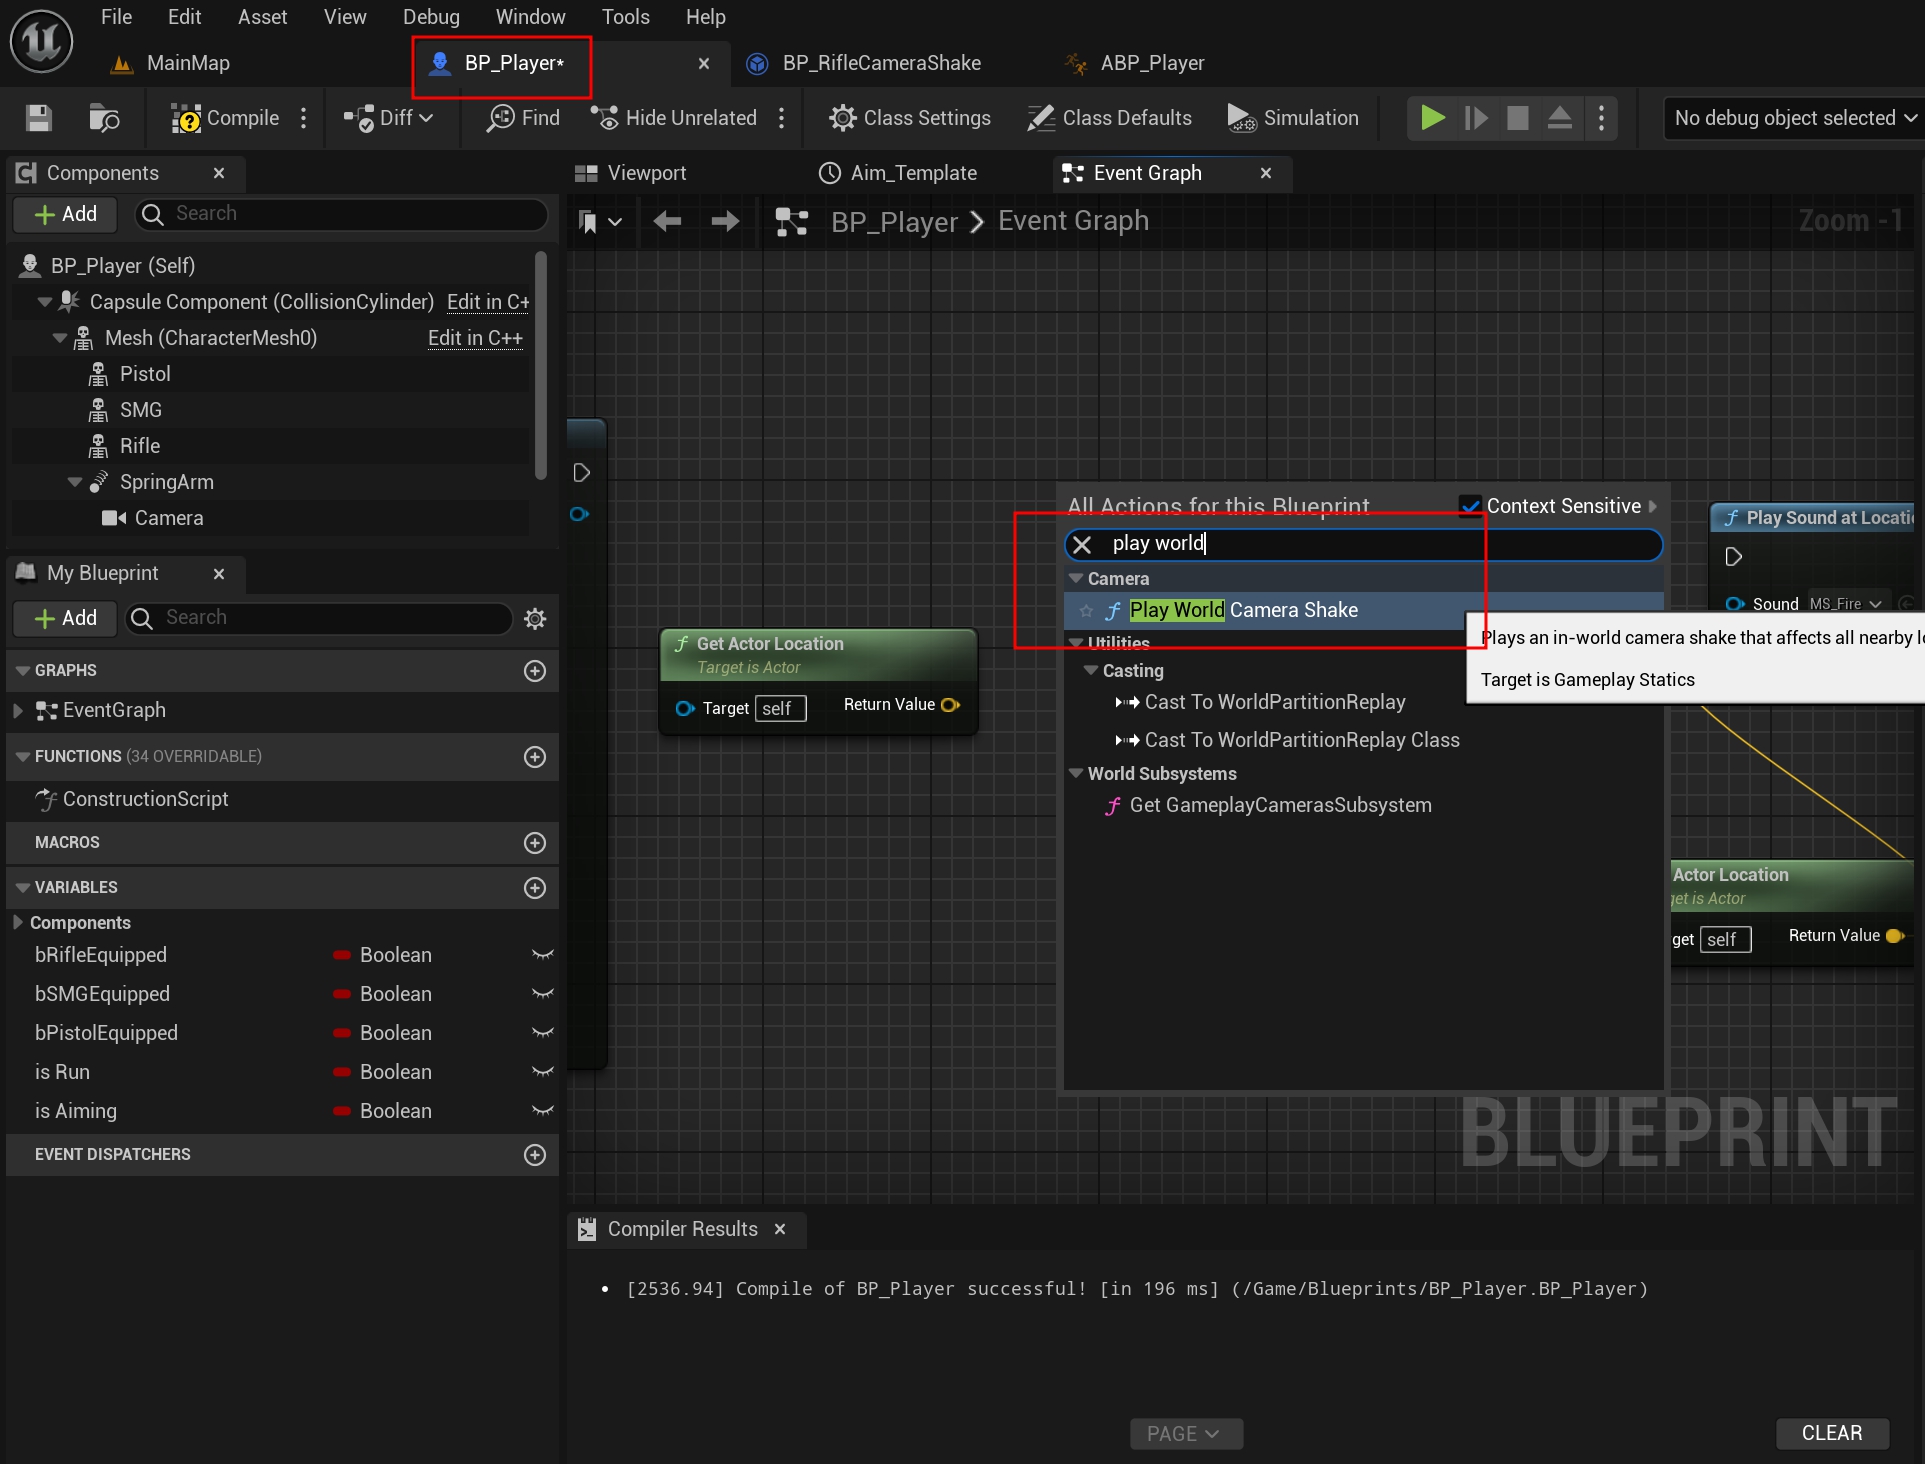Add a new event dispatcher plus icon
The width and height of the screenshot is (1925, 1464).
point(535,1155)
